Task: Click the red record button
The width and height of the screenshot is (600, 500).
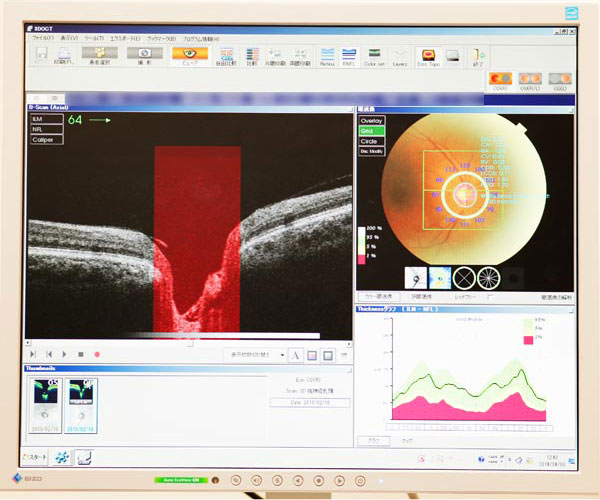Action: tap(97, 355)
